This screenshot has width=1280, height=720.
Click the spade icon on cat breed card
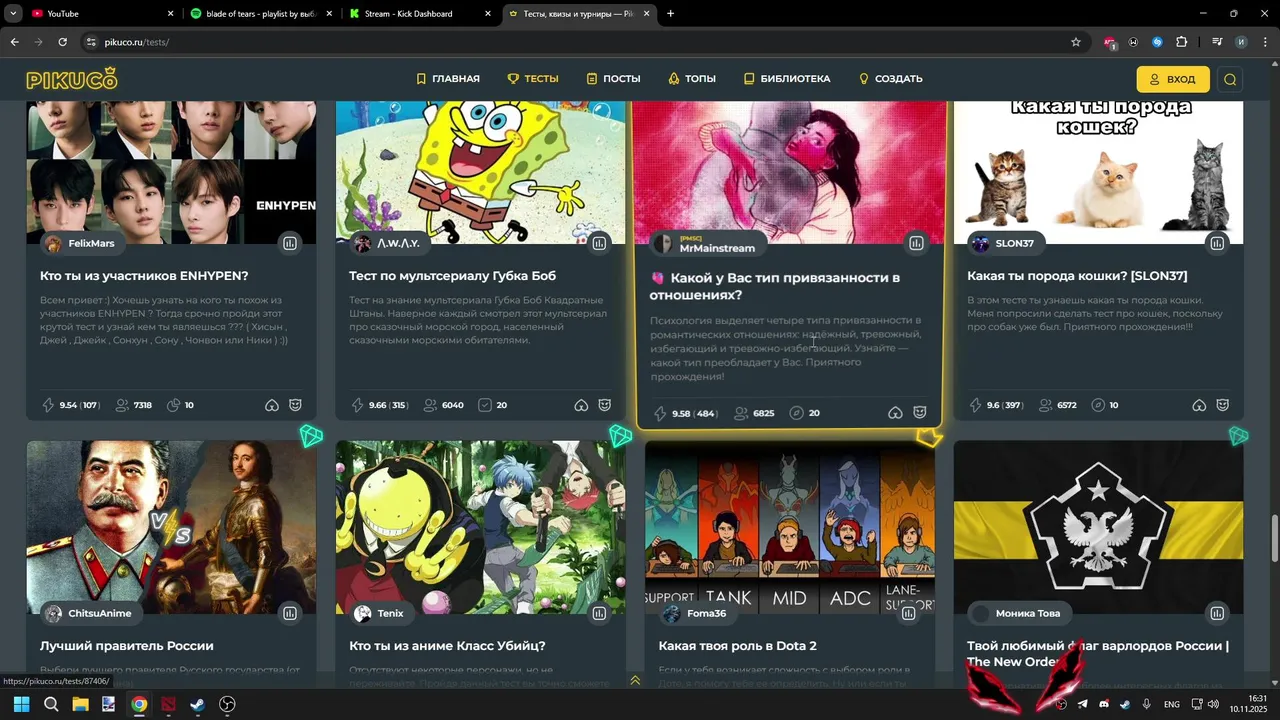pyautogui.click(x=1199, y=405)
